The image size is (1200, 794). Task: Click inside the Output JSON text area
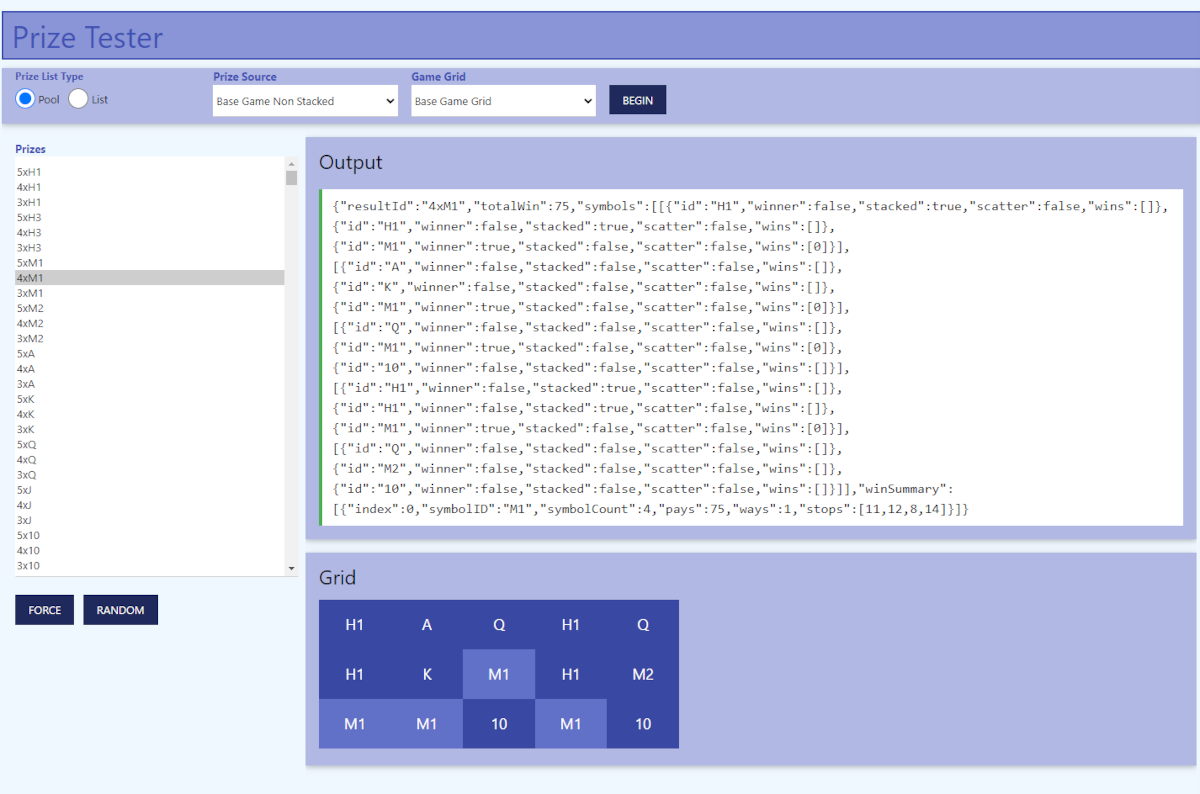(x=750, y=357)
